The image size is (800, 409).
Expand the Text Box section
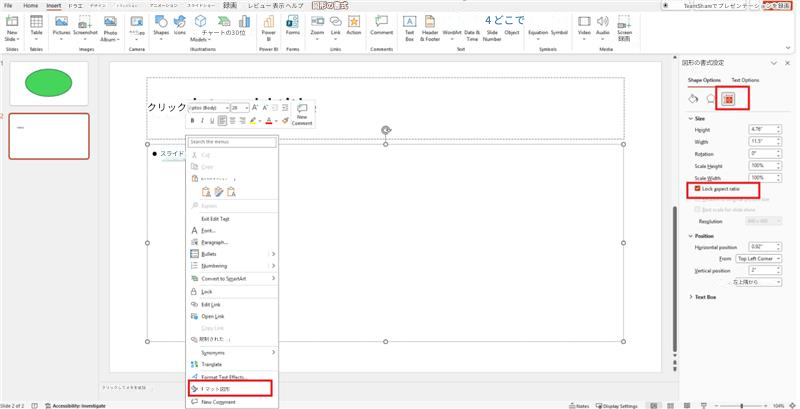click(703, 296)
